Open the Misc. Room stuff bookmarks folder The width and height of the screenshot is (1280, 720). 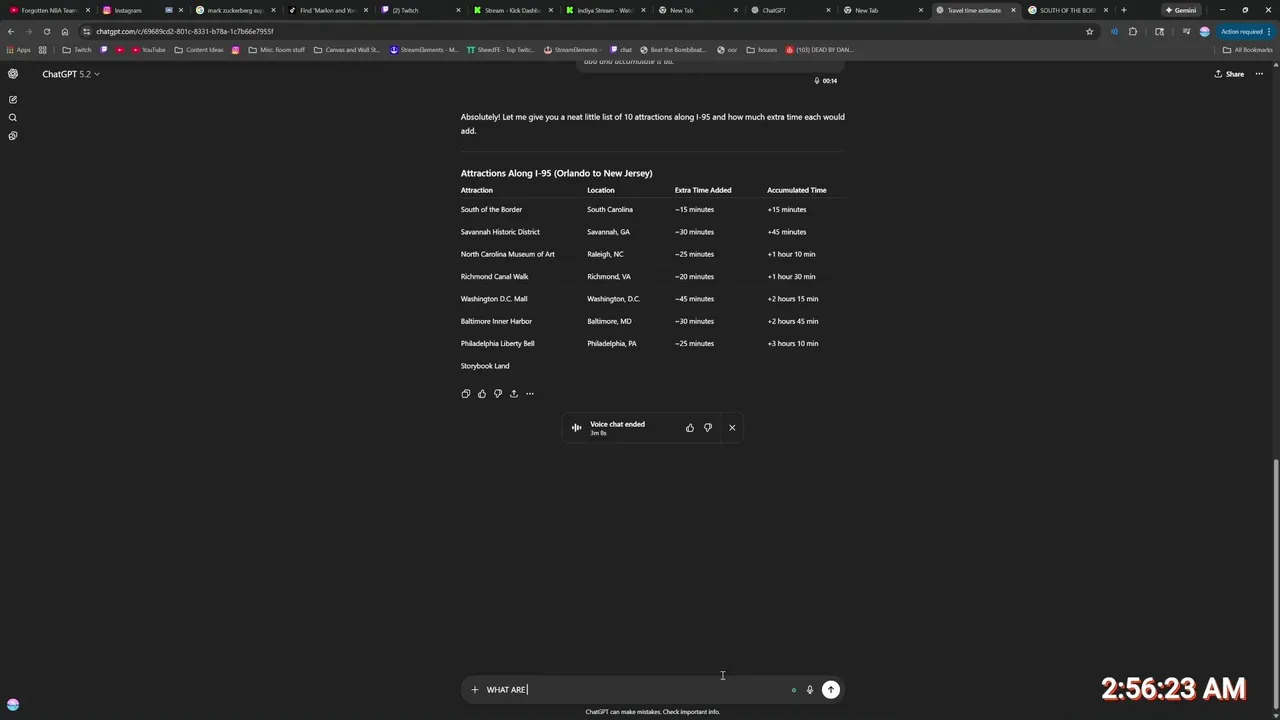pyautogui.click(x=277, y=50)
